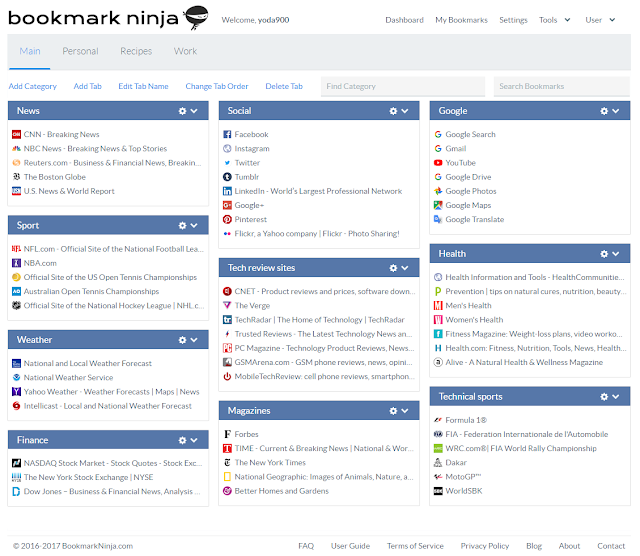This screenshot has width=640, height=556.
Task: Collapse the Technical sports category chevron
Action: [x=616, y=397]
